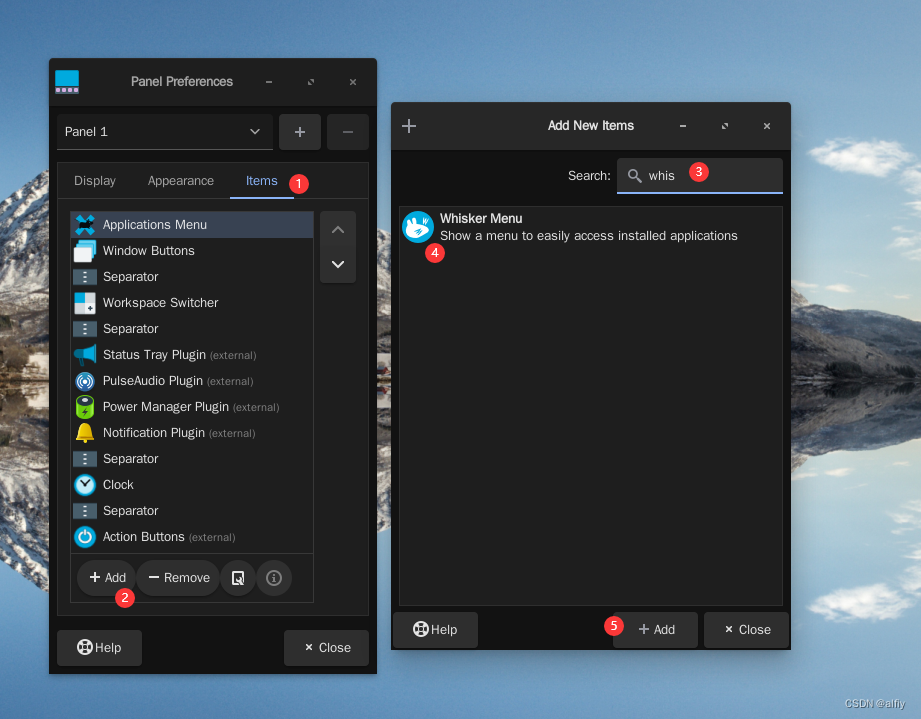Viewport: 921px width, 719px height.
Task: Select Applications Menu list row
Action: click(192, 225)
